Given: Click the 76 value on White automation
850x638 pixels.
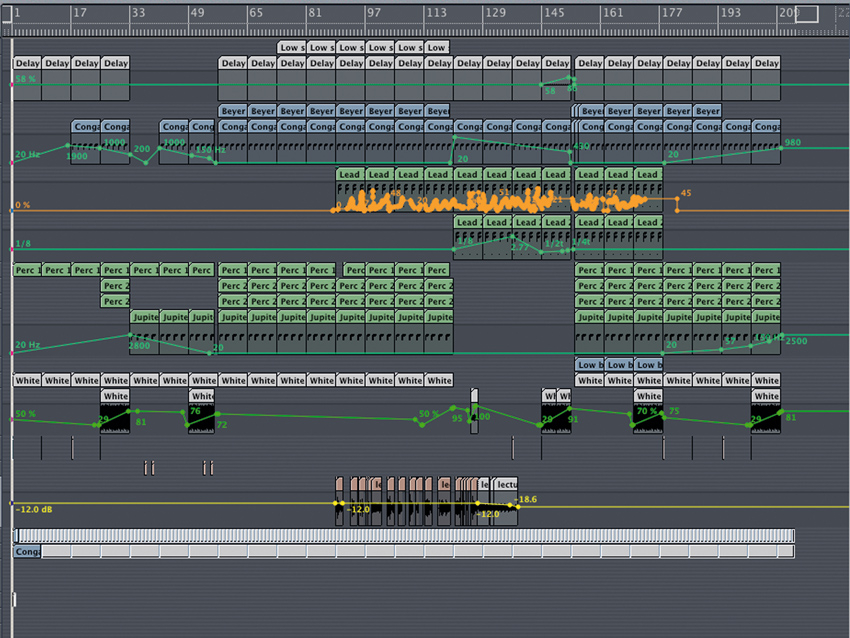Looking at the screenshot, I should 195,411.
